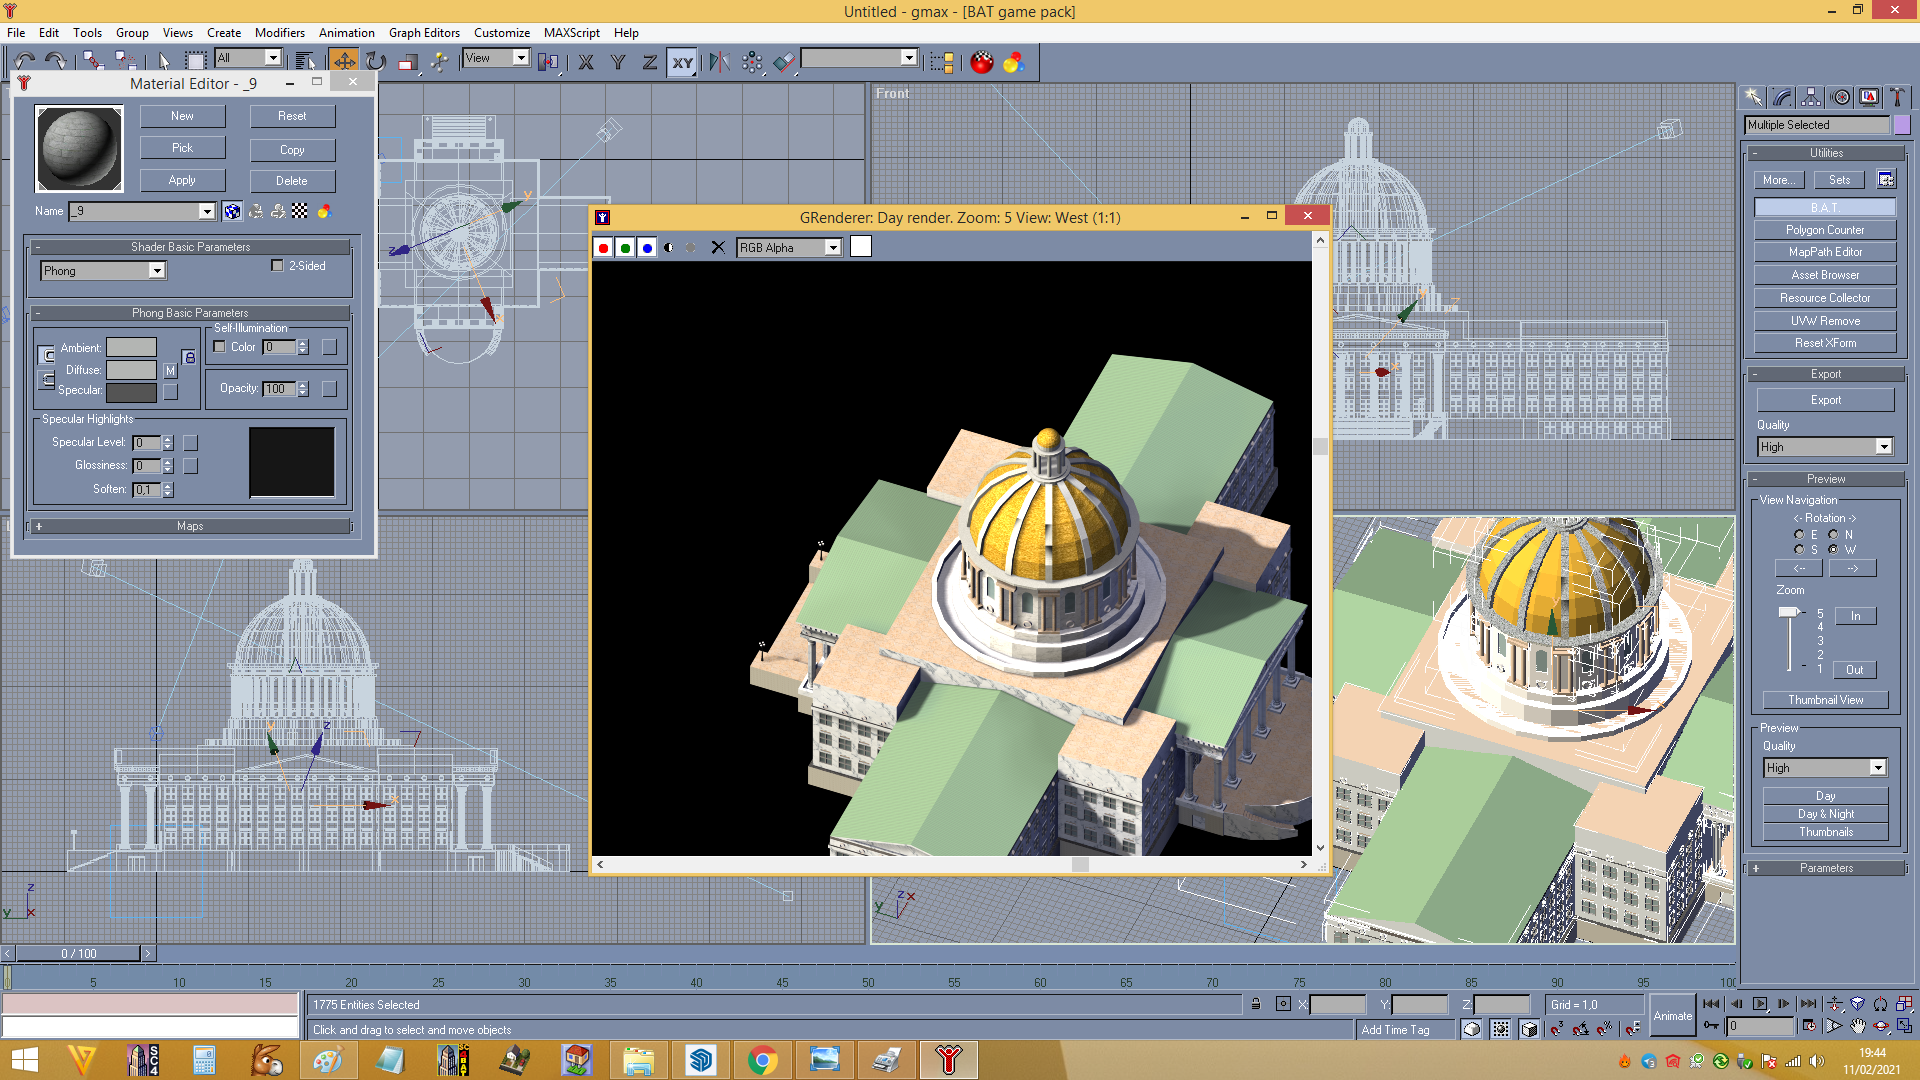Toggle 3D Snap magnet icon
The width and height of the screenshot is (1920, 1080).
click(x=1557, y=1029)
